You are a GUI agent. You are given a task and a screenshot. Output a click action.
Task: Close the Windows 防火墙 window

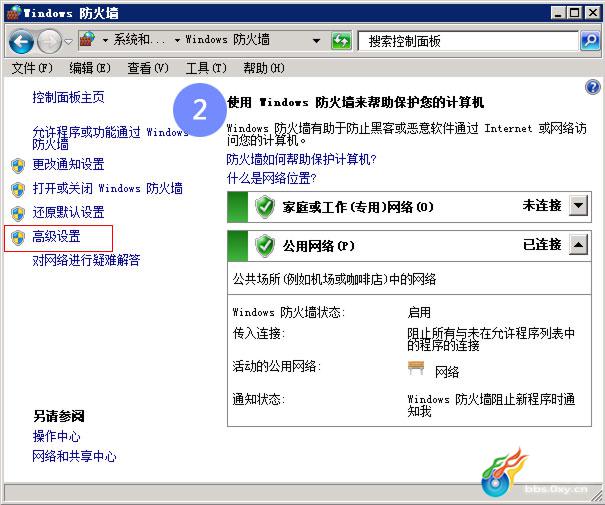pyautogui.click(x=593, y=13)
